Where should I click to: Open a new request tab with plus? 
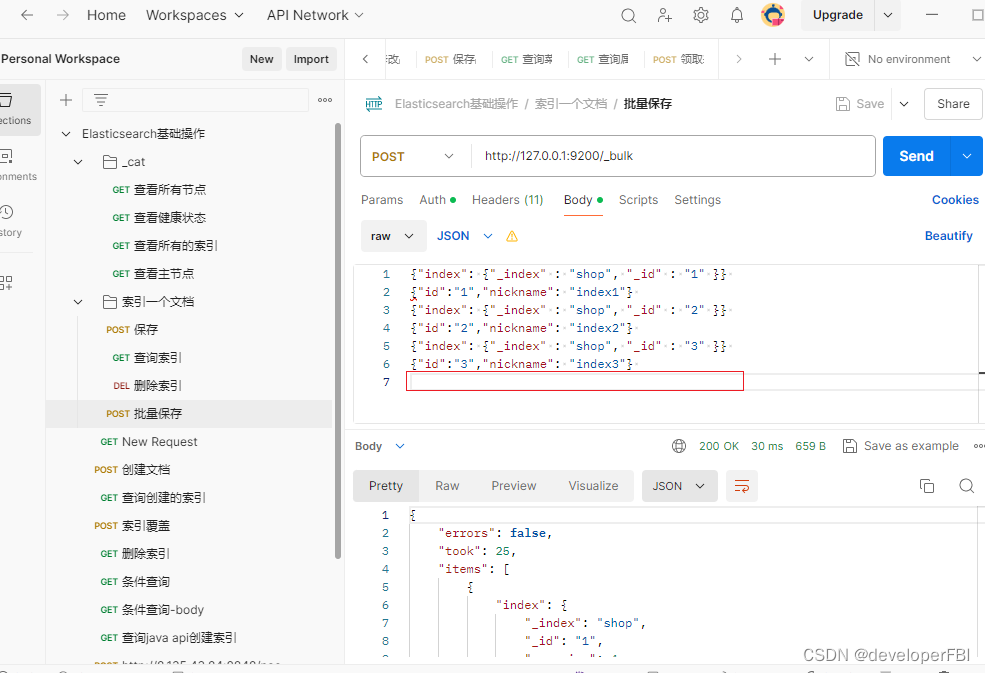pyautogui.click(x=775, y=59)
